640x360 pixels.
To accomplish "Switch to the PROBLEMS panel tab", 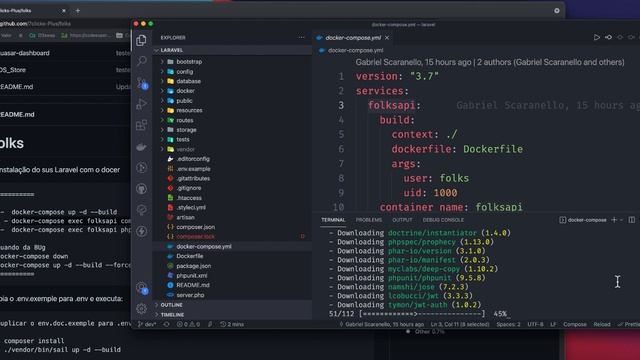I will [x=369, y=220].
